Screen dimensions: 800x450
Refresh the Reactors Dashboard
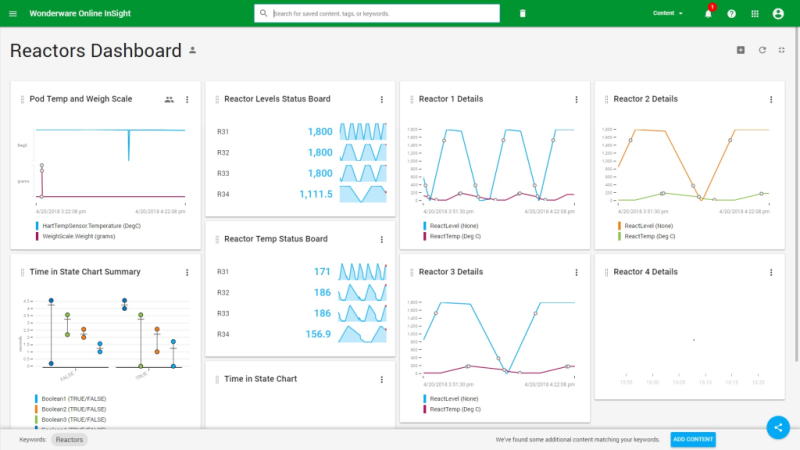coord(762,50)
